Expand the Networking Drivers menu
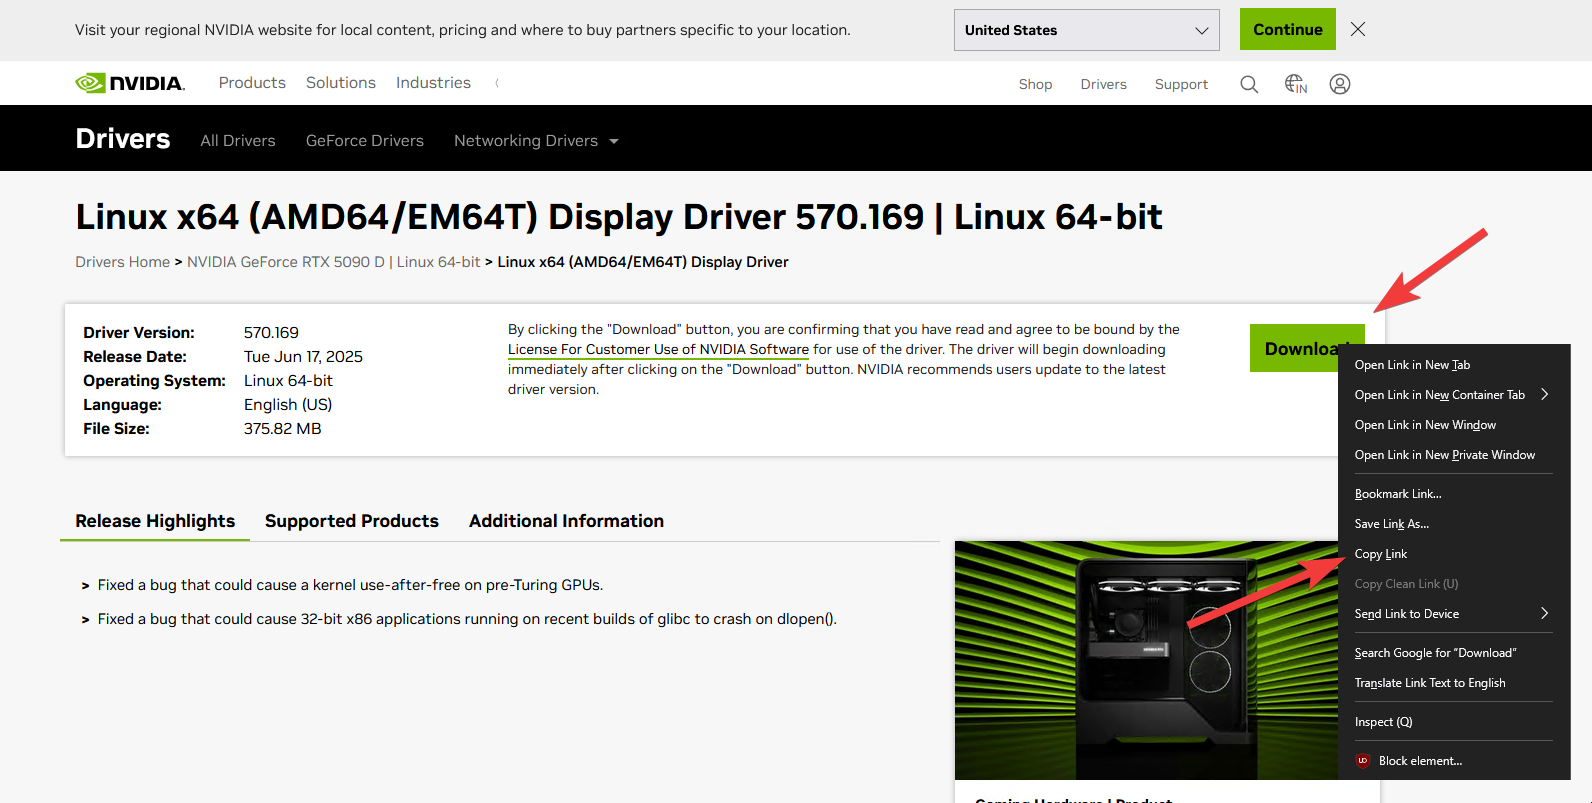This screenshot has width=1592, height=803. (536, 141)
